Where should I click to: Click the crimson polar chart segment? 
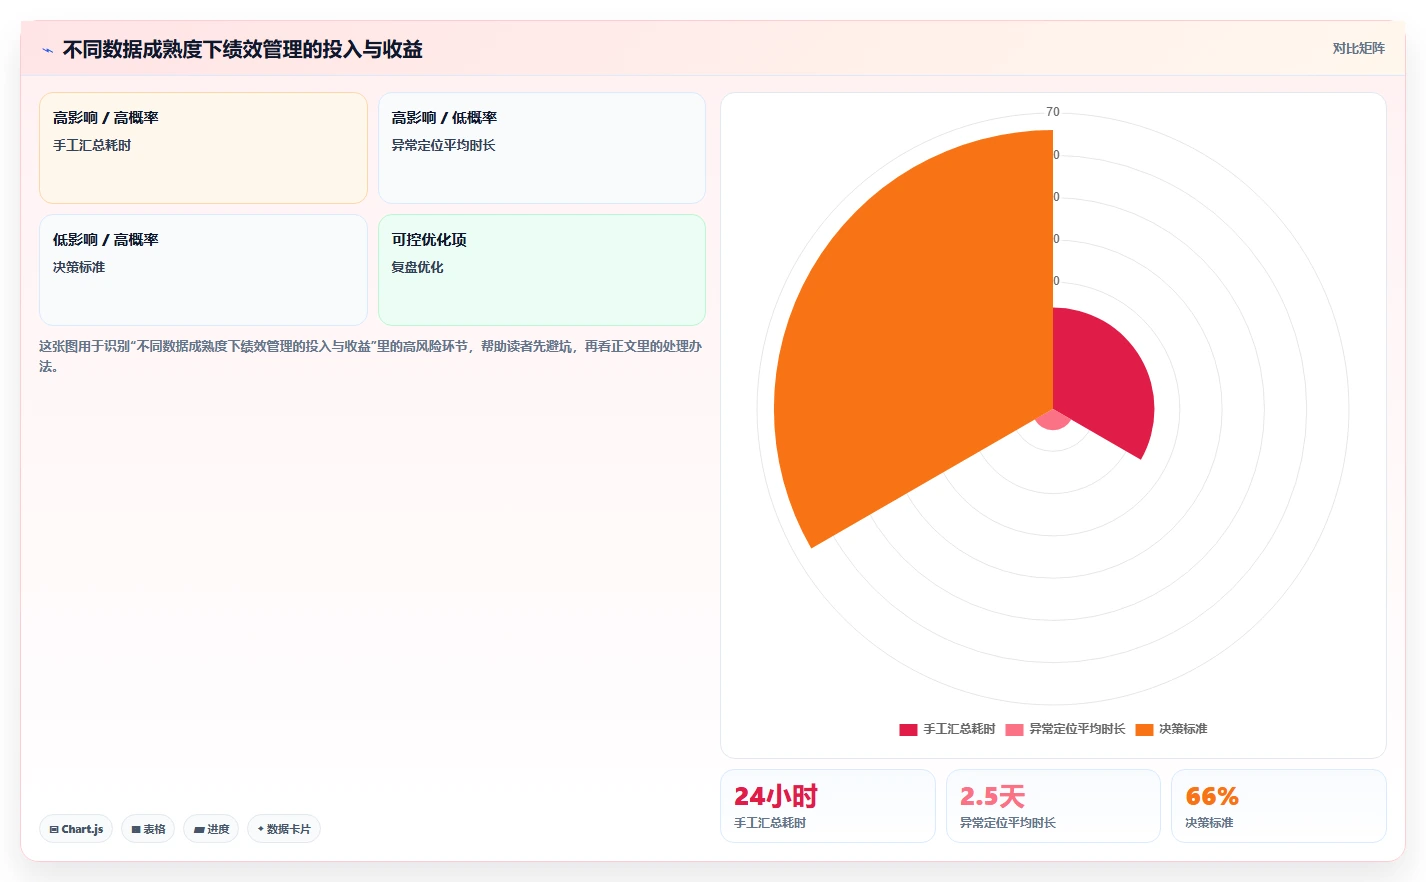pos(1105,385)
